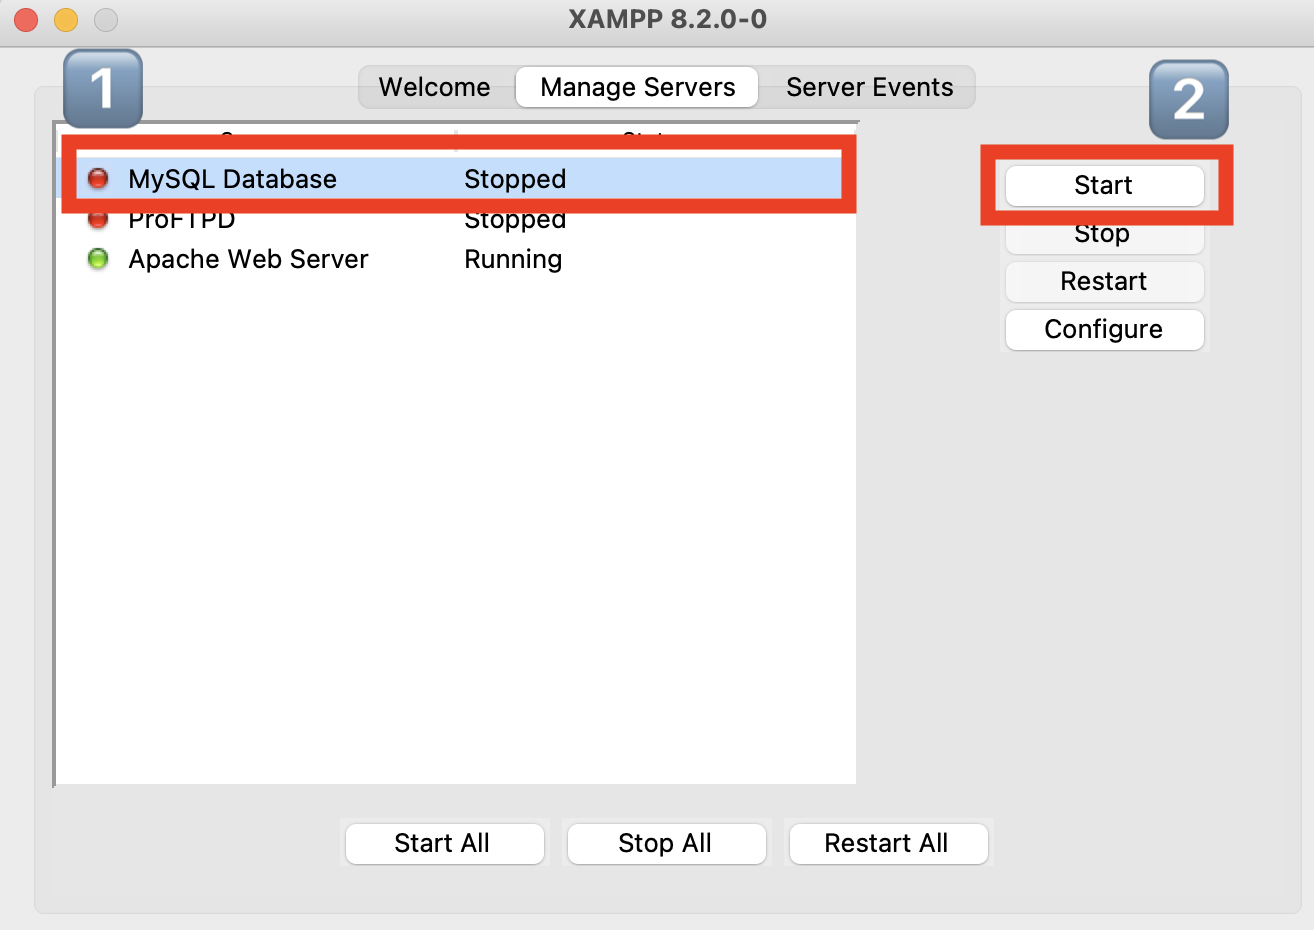Open the Server Events tab
This screenshot has height=930, width=1314.
pyautogui.click(x=869, y=87)
